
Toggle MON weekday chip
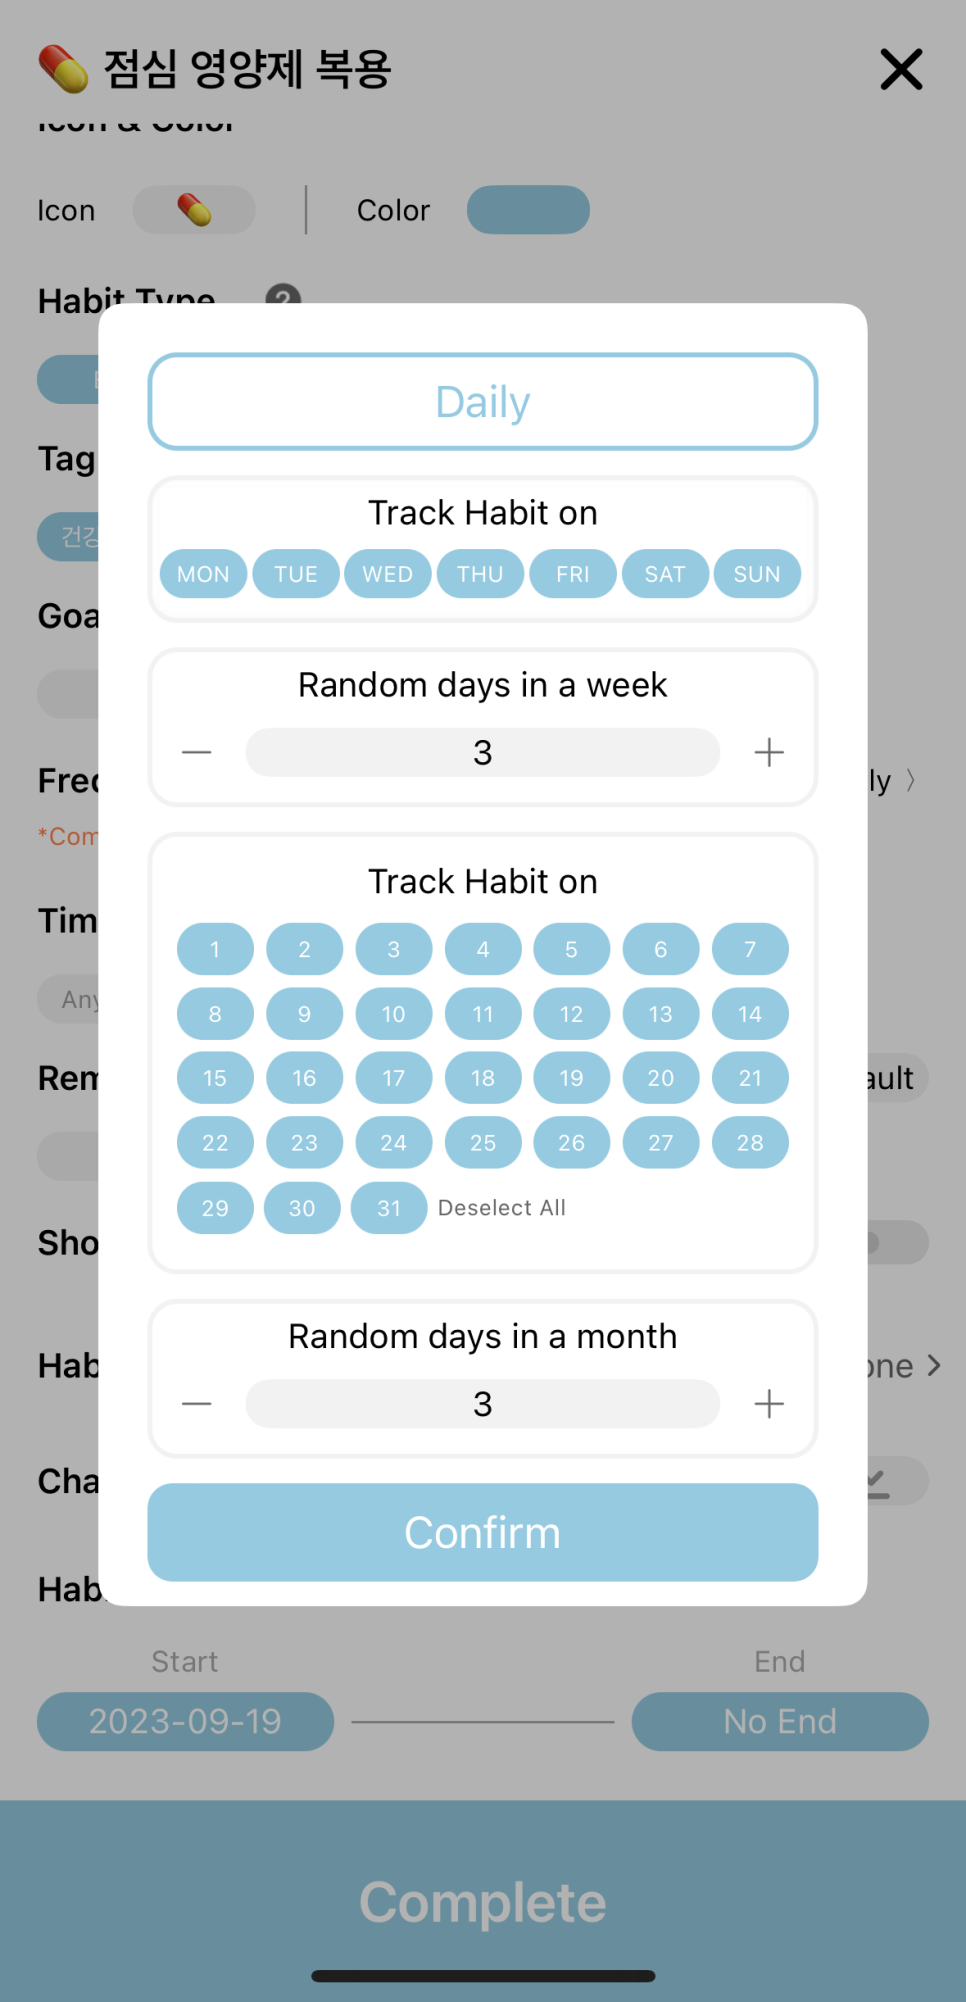tap(203, 574)
